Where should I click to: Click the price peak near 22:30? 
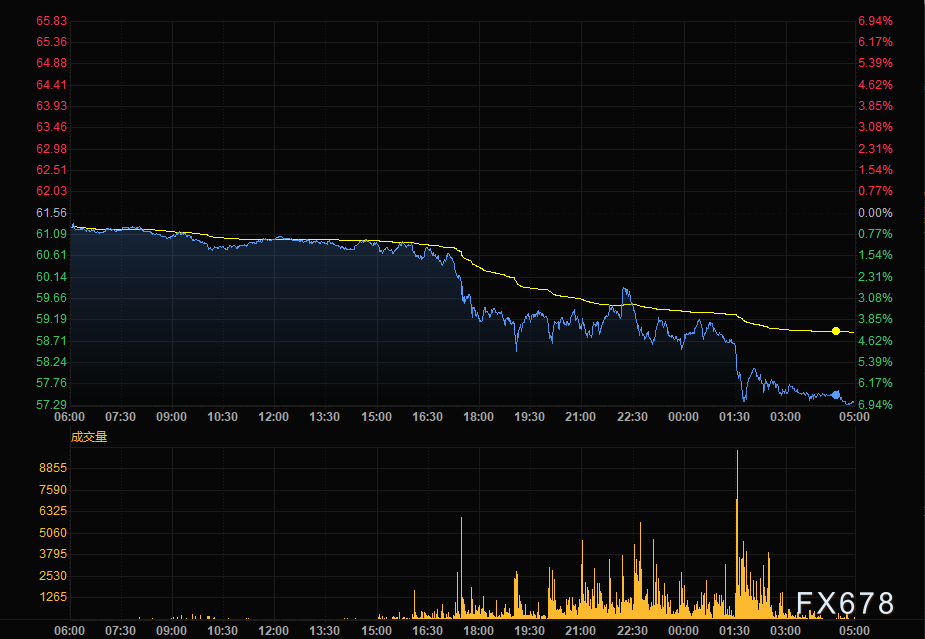click(x=626, y=290)
